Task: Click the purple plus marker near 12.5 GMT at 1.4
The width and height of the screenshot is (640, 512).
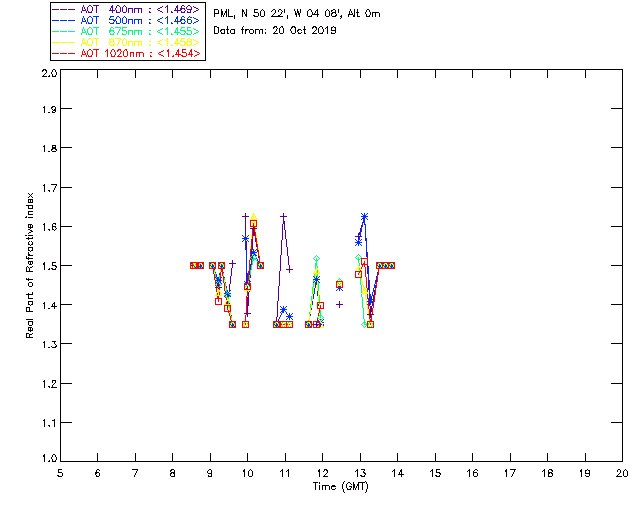Action: click(x=340, y=304)
